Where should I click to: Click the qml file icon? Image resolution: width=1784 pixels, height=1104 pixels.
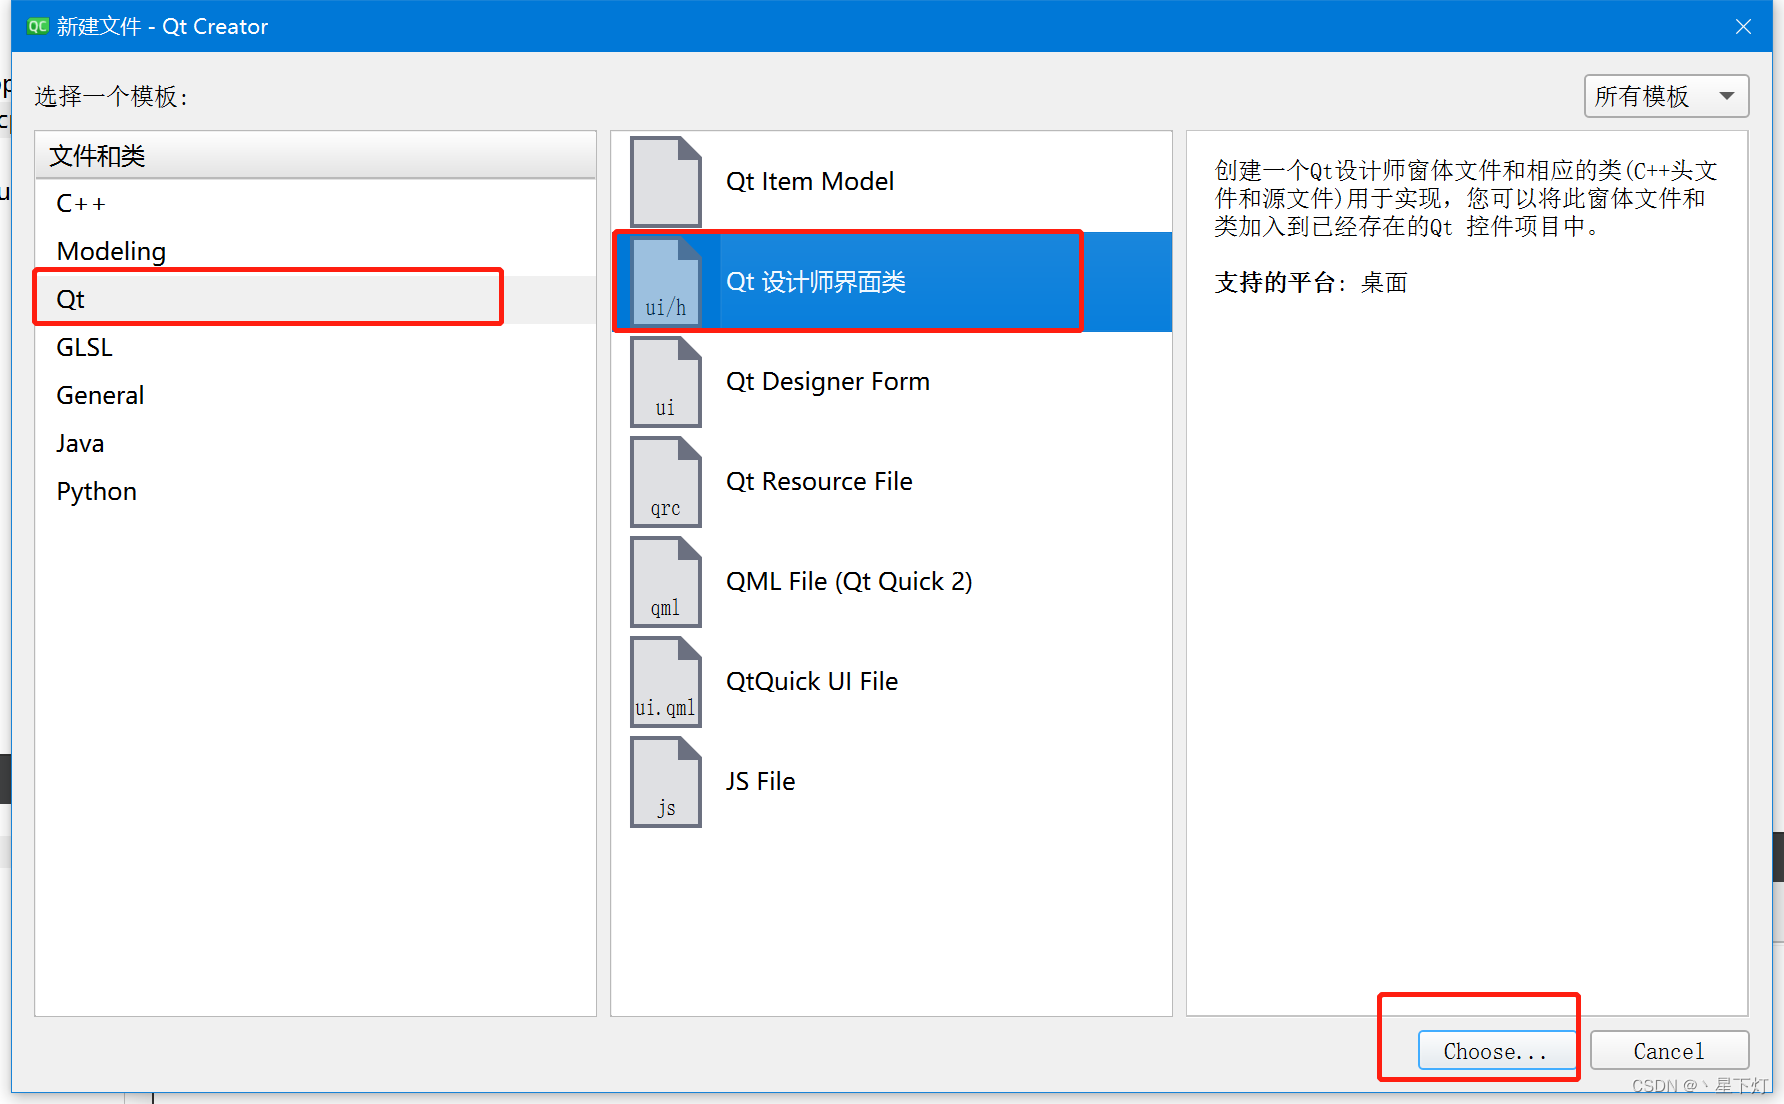(x=665, y=582)
